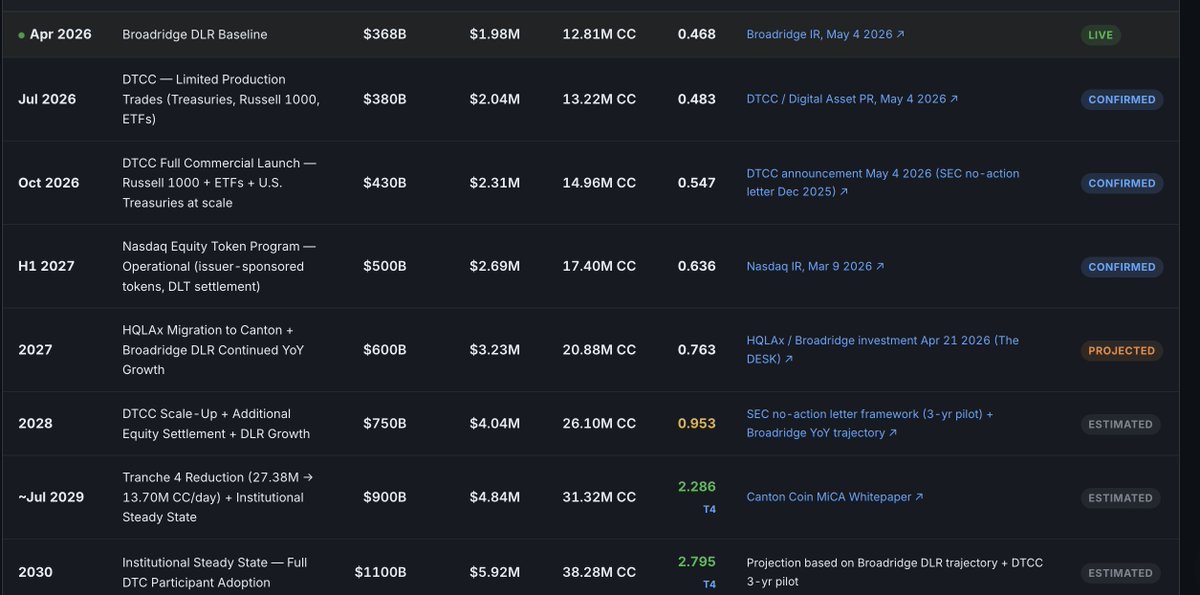Click the $4.04M value
Image resolution: width=1200 pixels, height=595 pixels.
point(495,423)
